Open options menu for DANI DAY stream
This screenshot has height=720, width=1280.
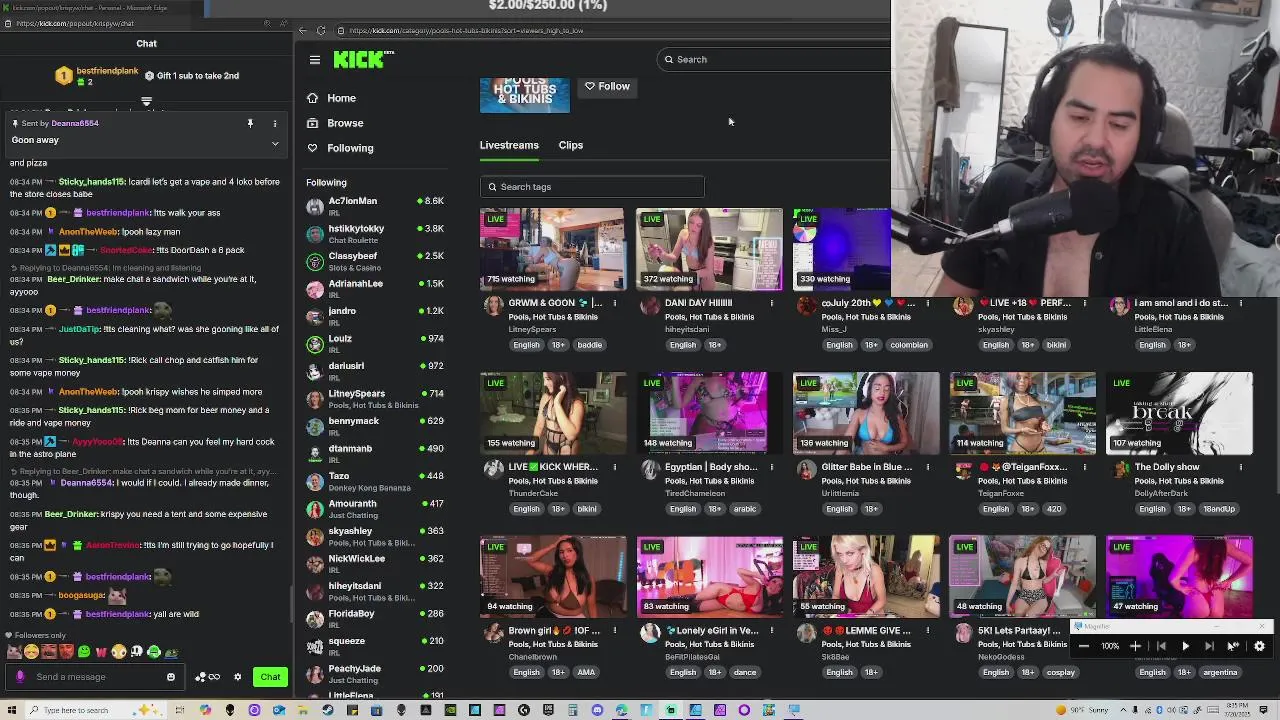click(772, 303)
